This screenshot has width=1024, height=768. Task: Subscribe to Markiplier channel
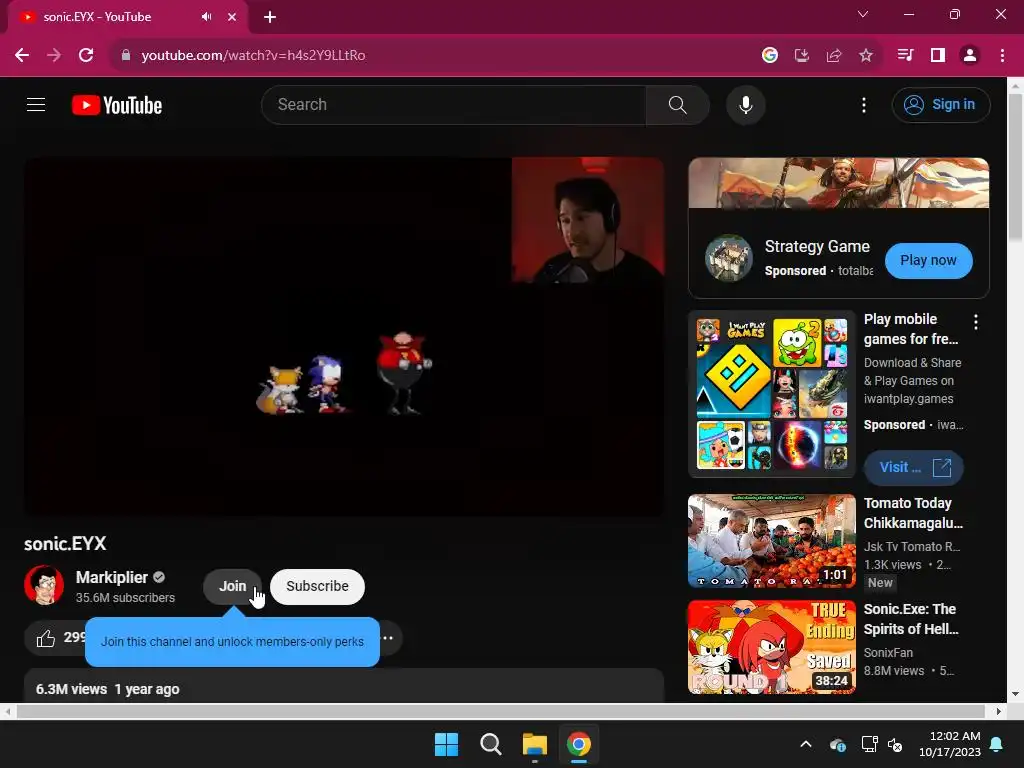[x=317, y=586]
